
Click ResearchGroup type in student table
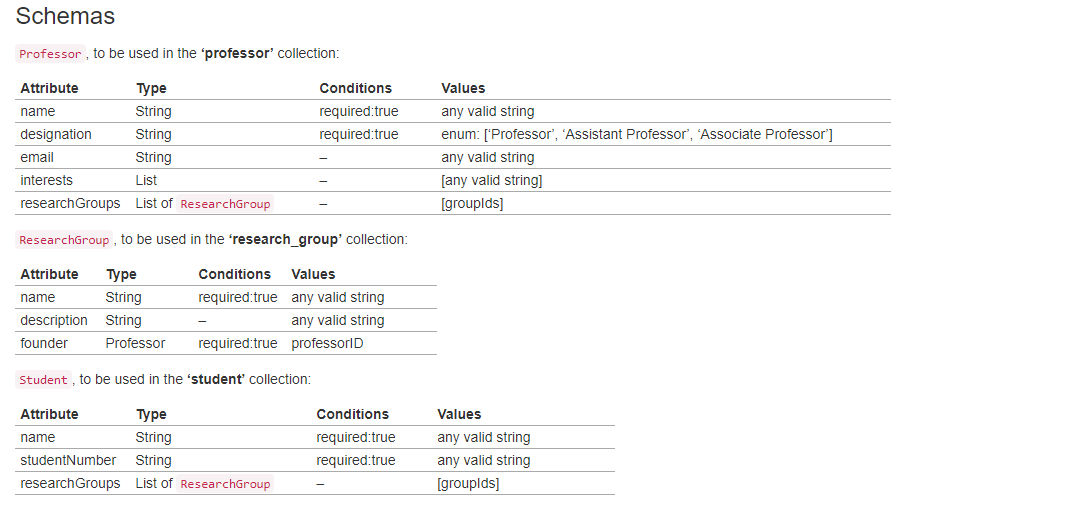coord(225,484)
